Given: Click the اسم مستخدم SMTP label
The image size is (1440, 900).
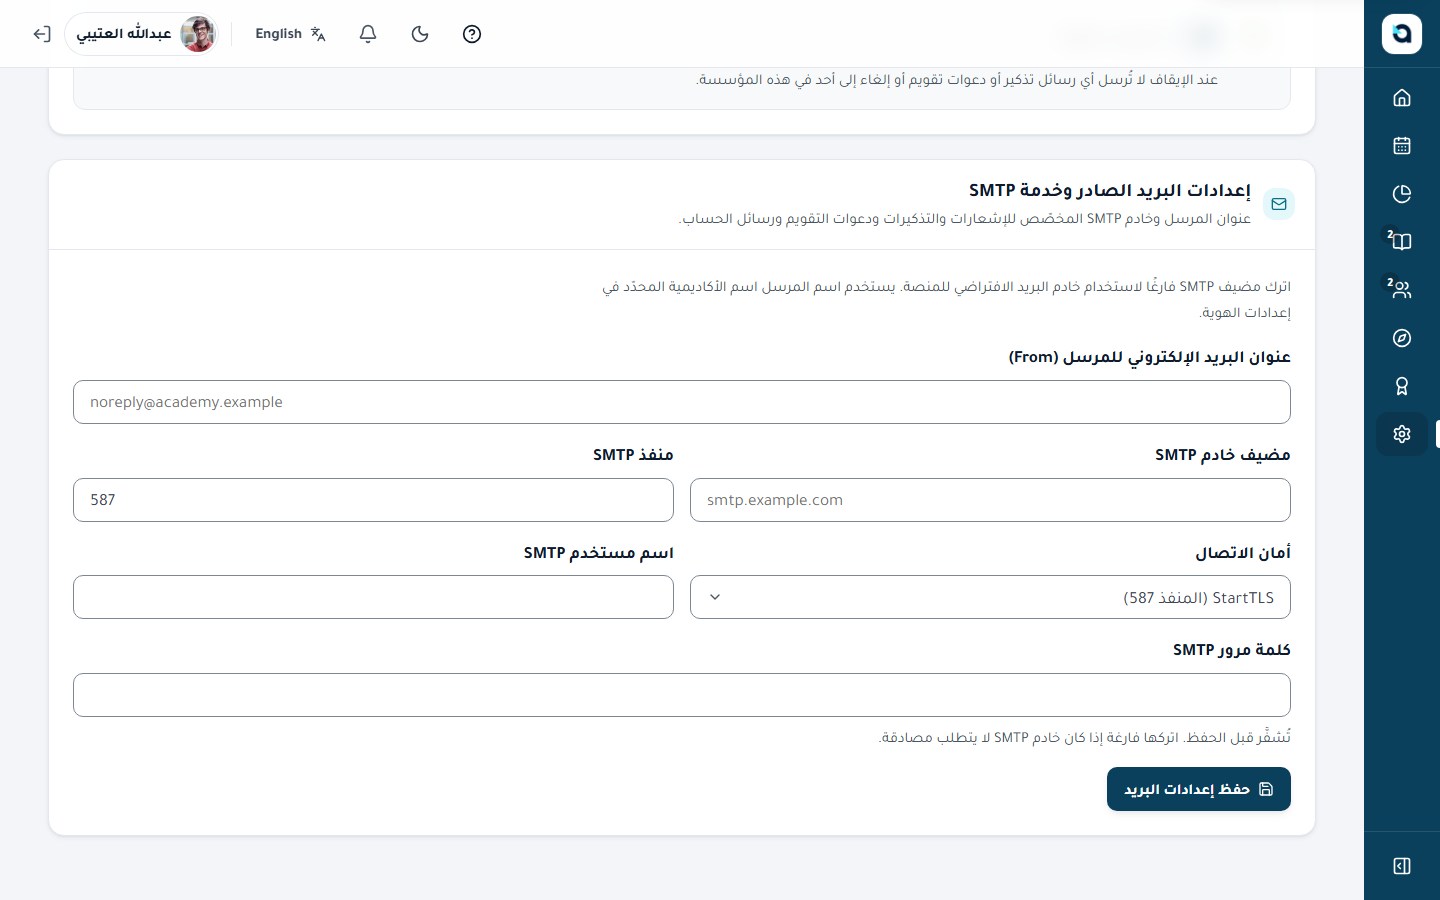Looking at the screenshot, I should (x=599, y=552).
